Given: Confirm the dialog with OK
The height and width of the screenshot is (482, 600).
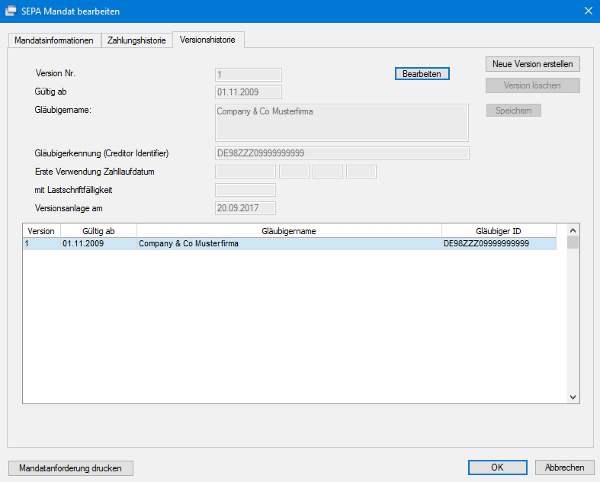Looking at the screenshot, I should 497,467.
